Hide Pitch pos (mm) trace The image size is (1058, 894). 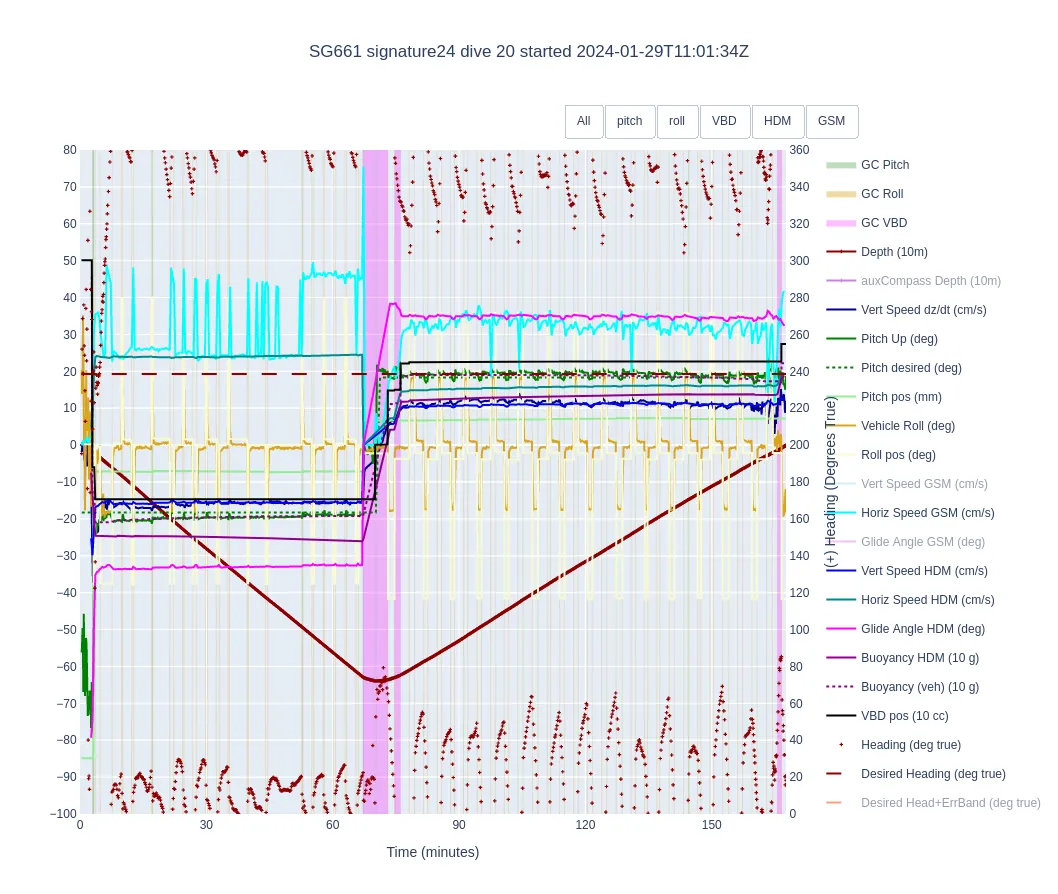pos(884,397)
